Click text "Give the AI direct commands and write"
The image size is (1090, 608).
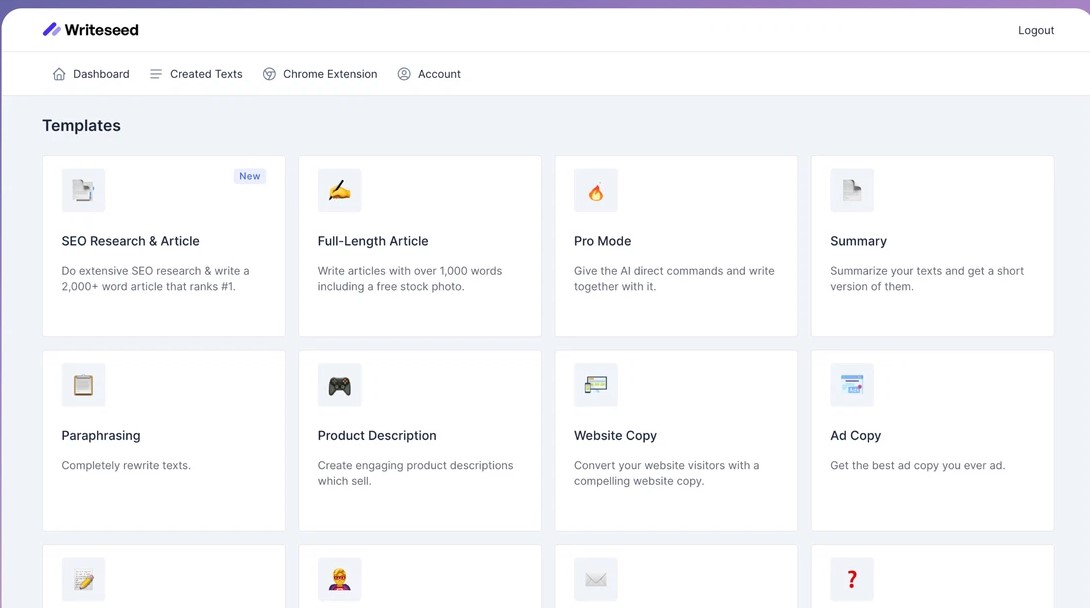pyautogui.click(x=674, y=270)
